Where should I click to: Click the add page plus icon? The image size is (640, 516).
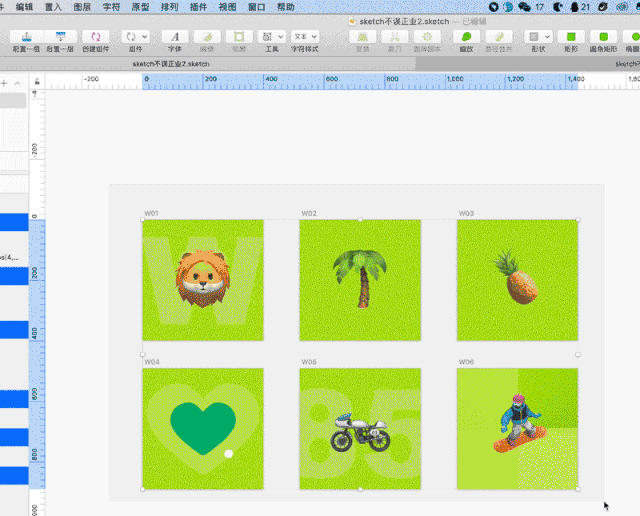4,83
